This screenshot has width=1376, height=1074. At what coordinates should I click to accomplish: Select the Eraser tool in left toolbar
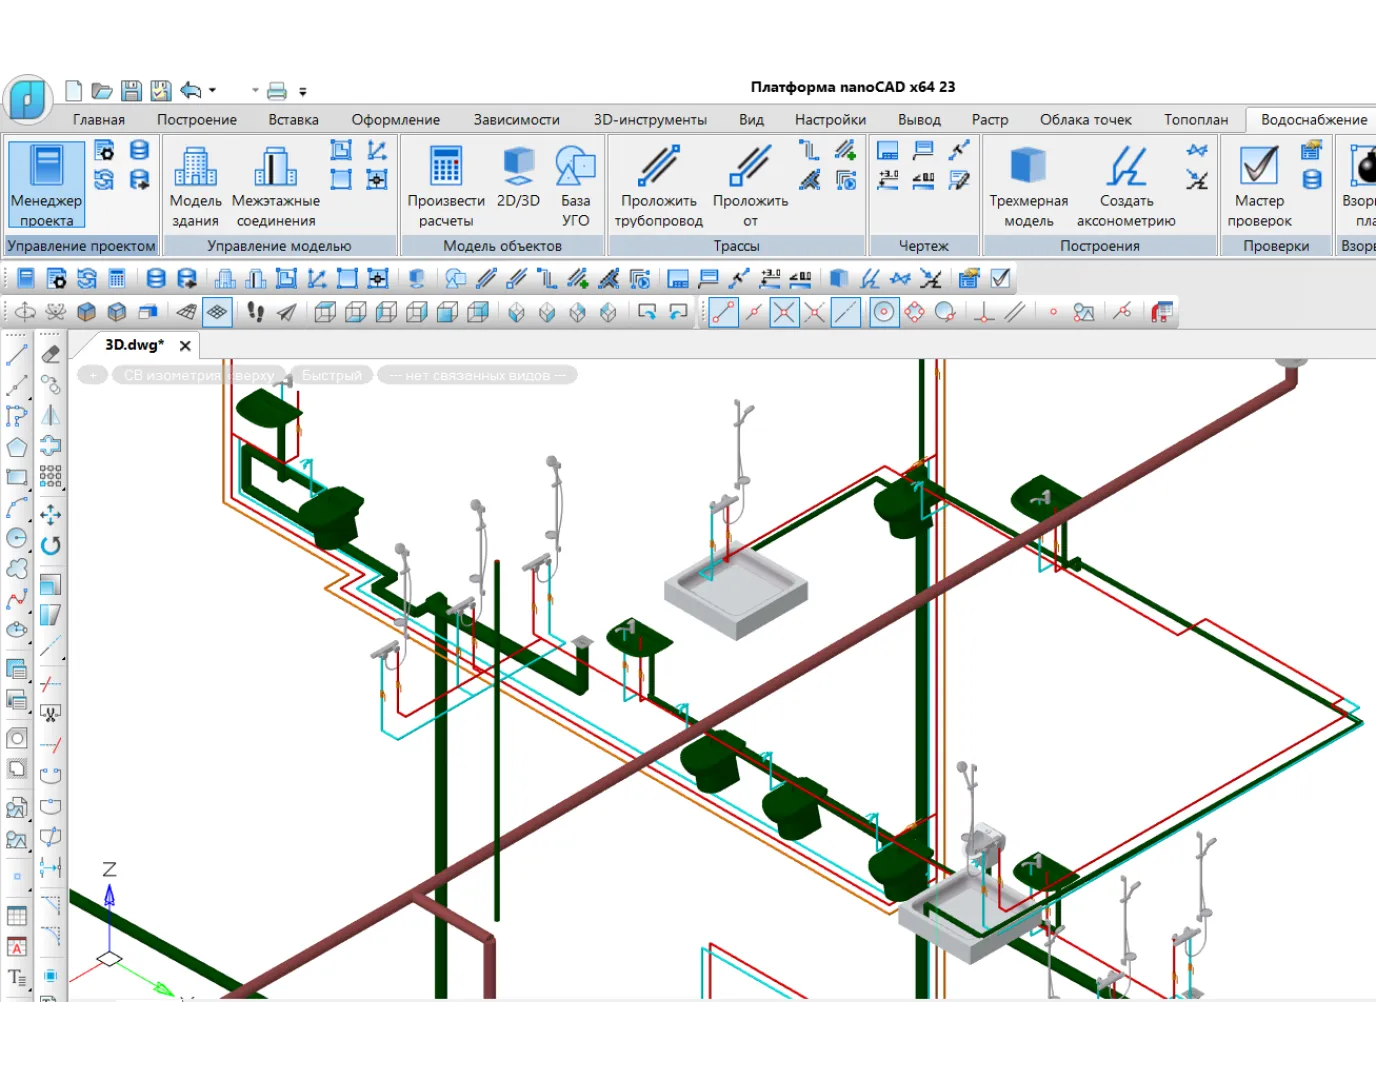pyautogui.click(x=51, y=354)
